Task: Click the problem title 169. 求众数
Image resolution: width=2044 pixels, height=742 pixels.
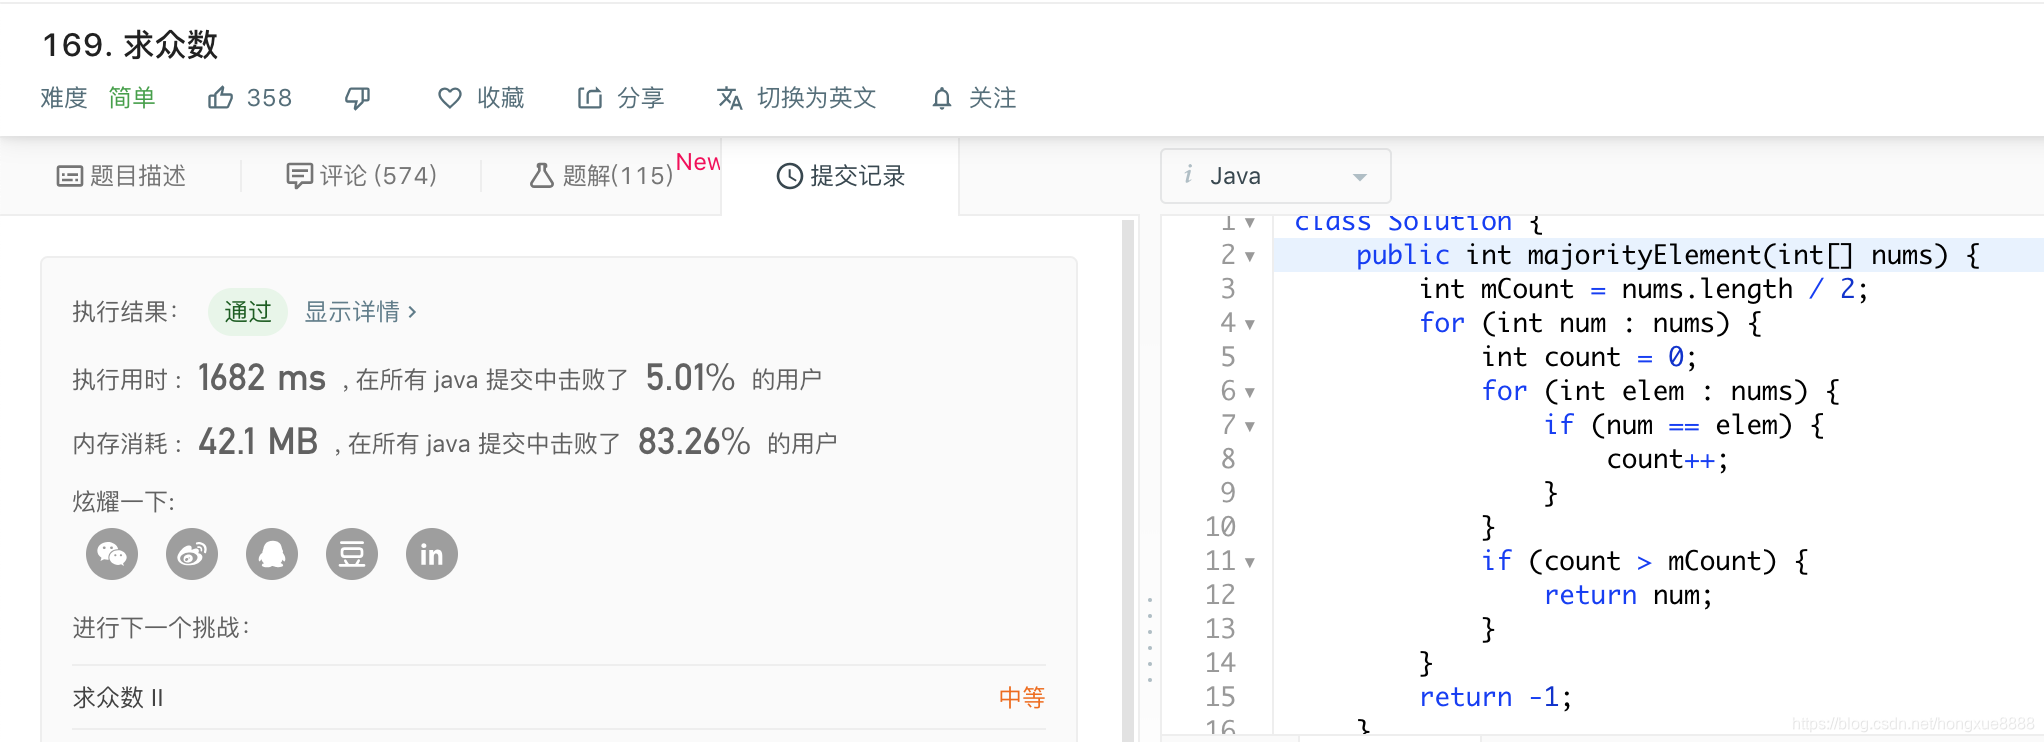Action: tap(130, 44)
